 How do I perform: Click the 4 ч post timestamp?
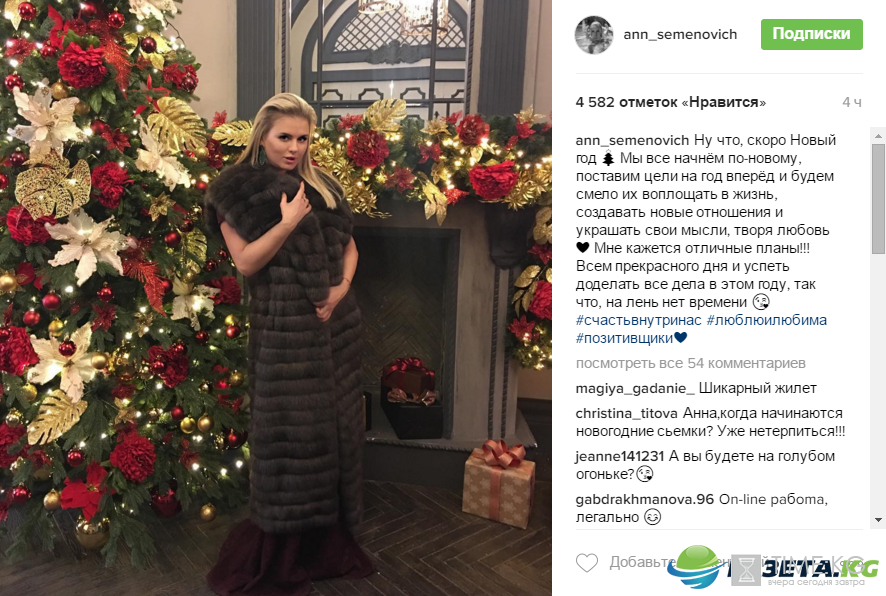pos(852,102)
